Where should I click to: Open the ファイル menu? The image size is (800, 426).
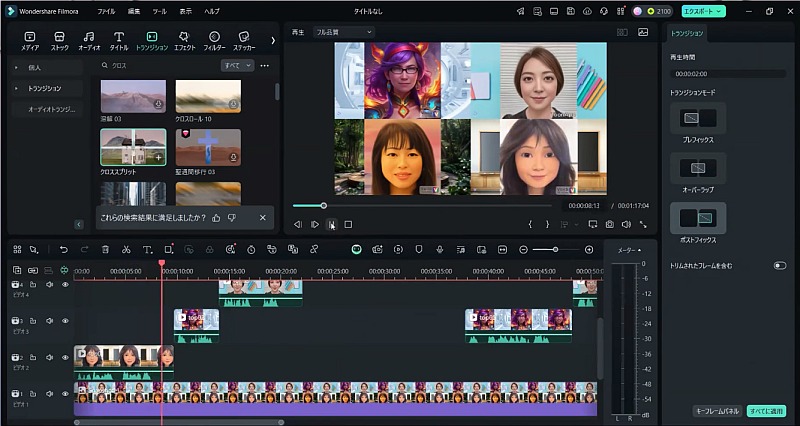pyautogui.click(x=105, y=11)
